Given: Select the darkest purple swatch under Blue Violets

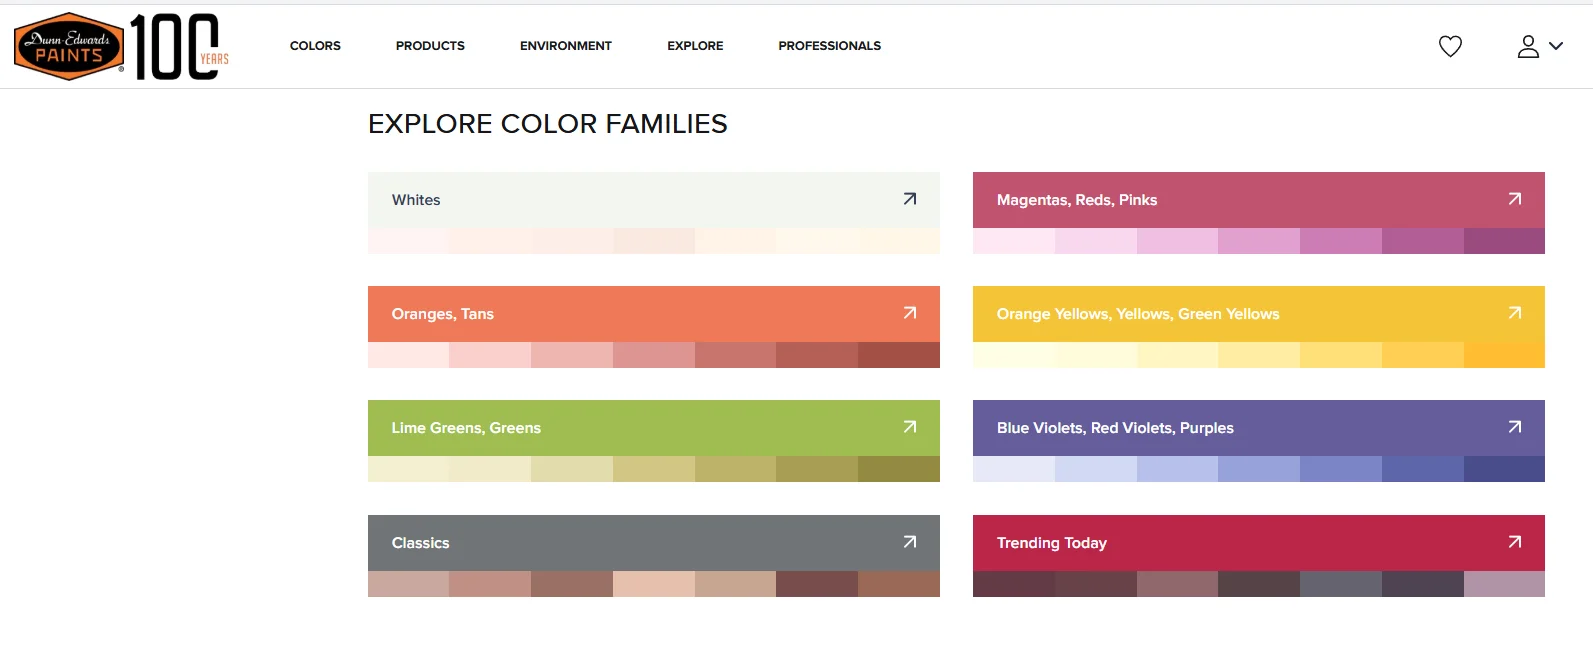Looking at the screenshot, I should click(x=1504, y=469).
